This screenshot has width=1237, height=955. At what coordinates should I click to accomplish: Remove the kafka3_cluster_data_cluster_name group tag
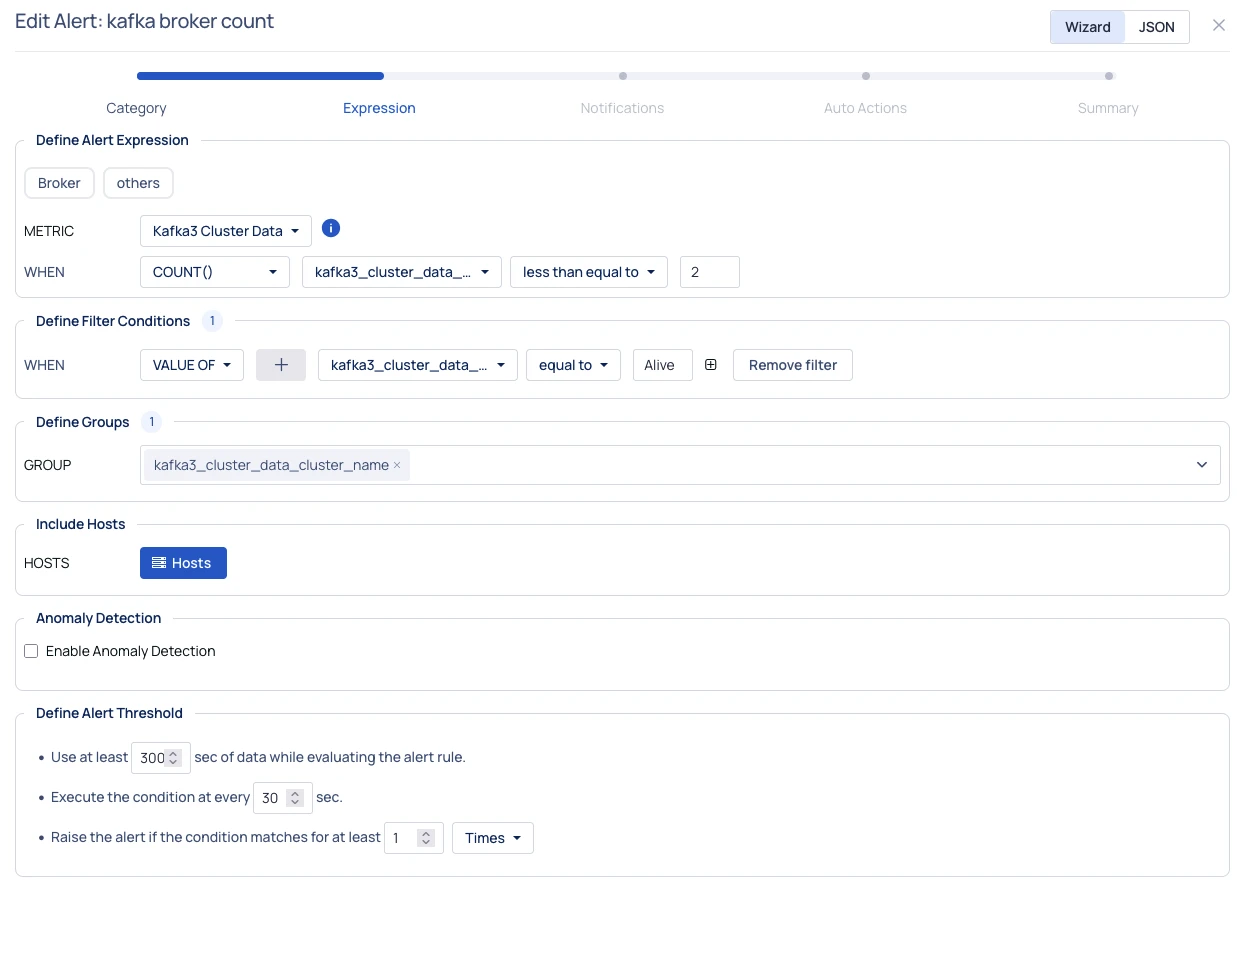tap(397, 465)
